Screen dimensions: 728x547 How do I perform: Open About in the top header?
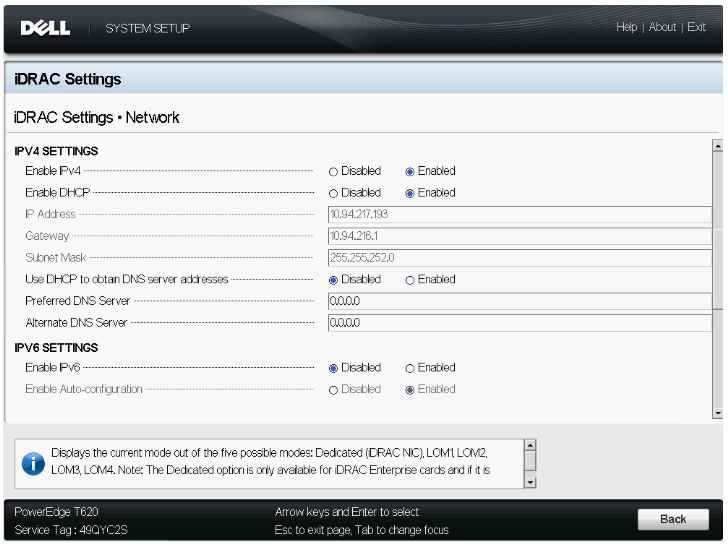click(662, 27)
